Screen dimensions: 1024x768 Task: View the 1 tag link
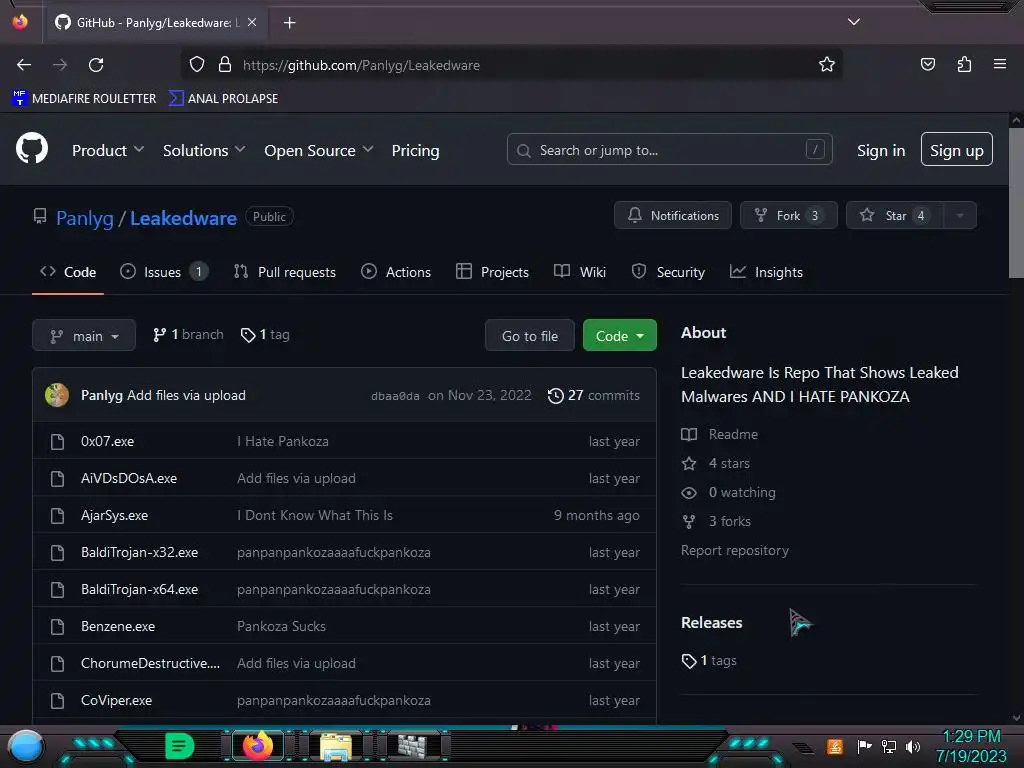pos(265,334)
